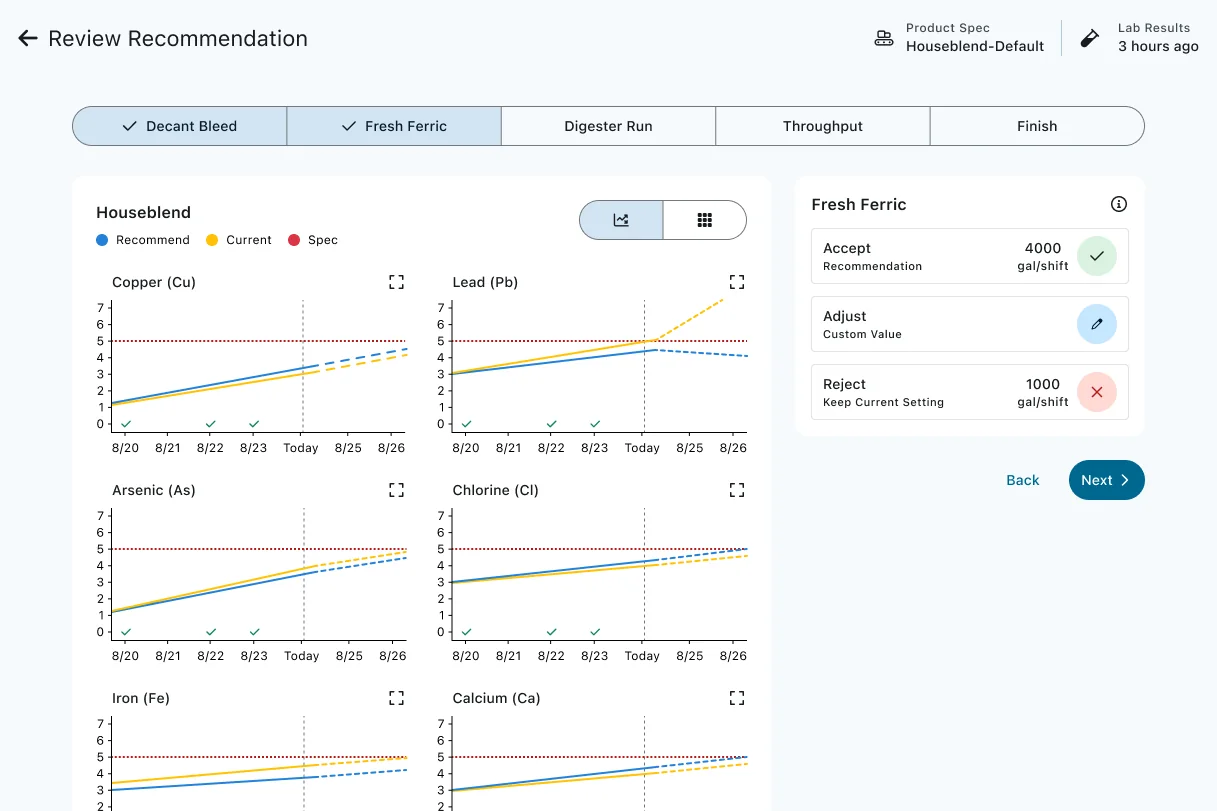The height and width of the screenshot is (811, 1217).
Task: Expand the Calcium (Ca) chart fullscreen
Action: [737, 698]
